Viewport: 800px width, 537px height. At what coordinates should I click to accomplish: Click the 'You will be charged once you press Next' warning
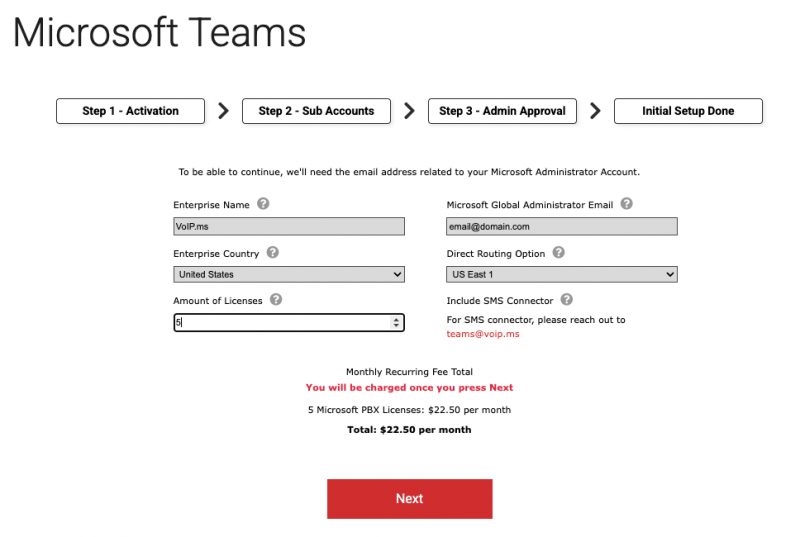coord(409,388)
